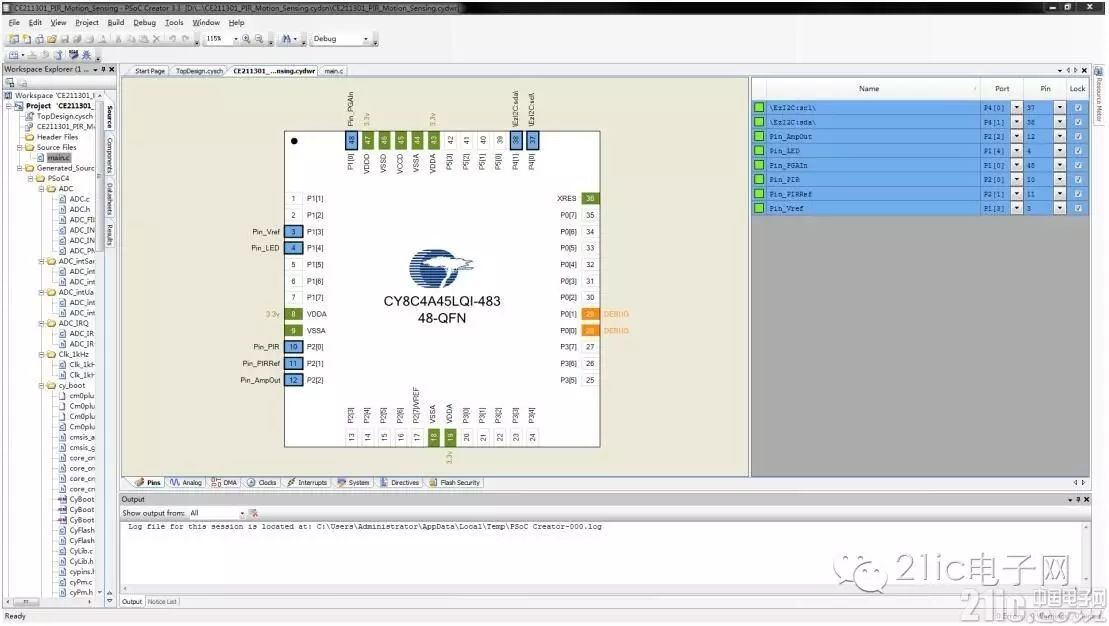The image size is (1109, 626).
Task: Open the Show output from All dropdown
Action: pos(242,514)
